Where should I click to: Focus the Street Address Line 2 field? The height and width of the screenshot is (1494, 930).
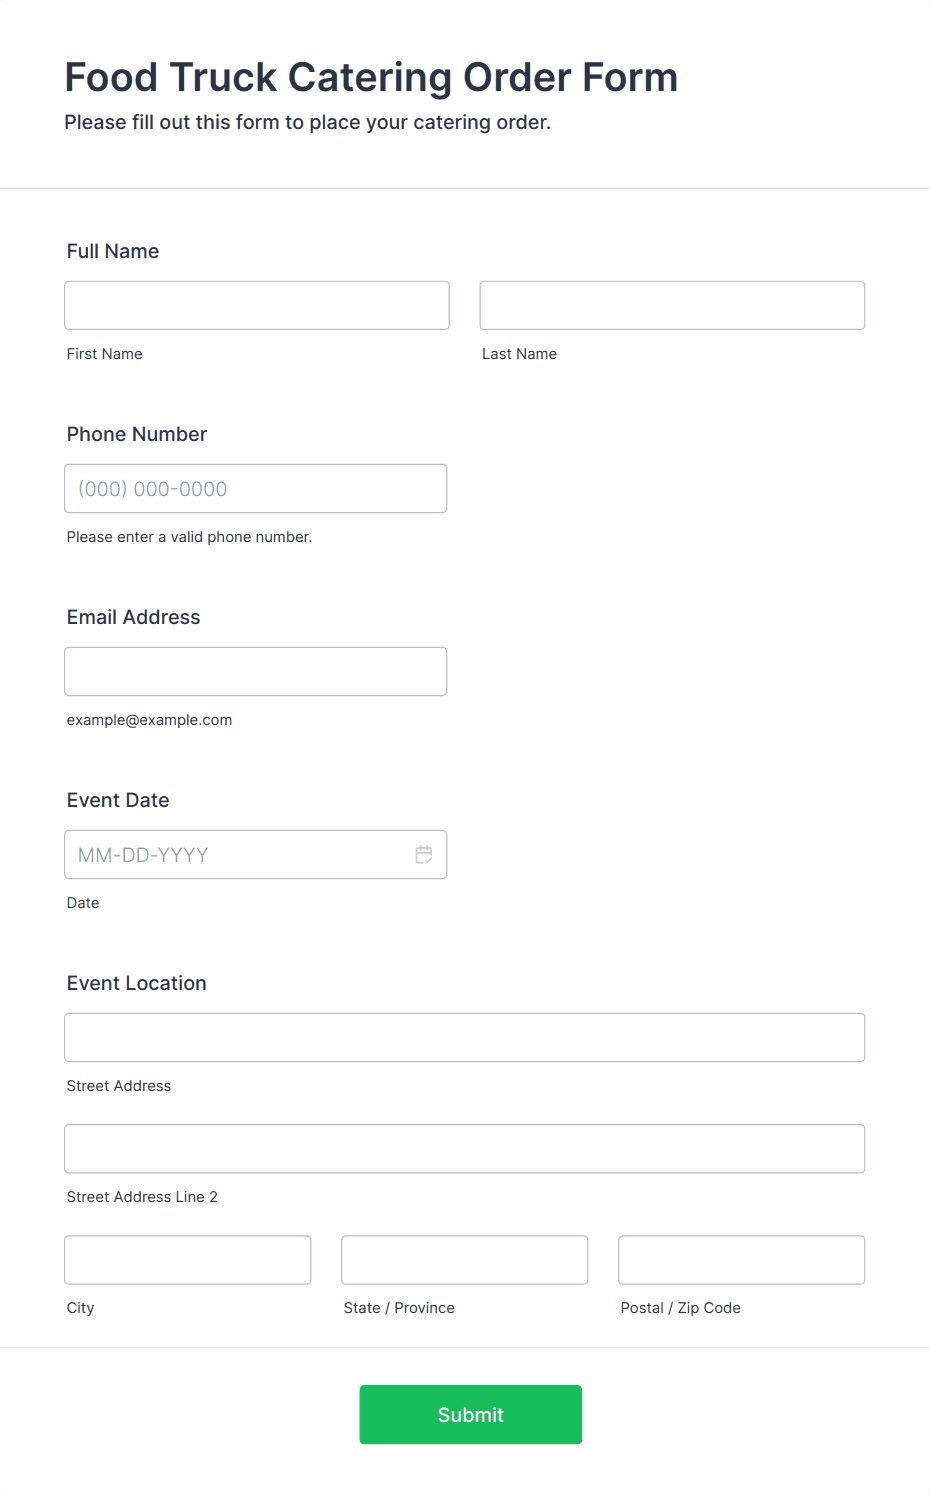[465, 1149]
